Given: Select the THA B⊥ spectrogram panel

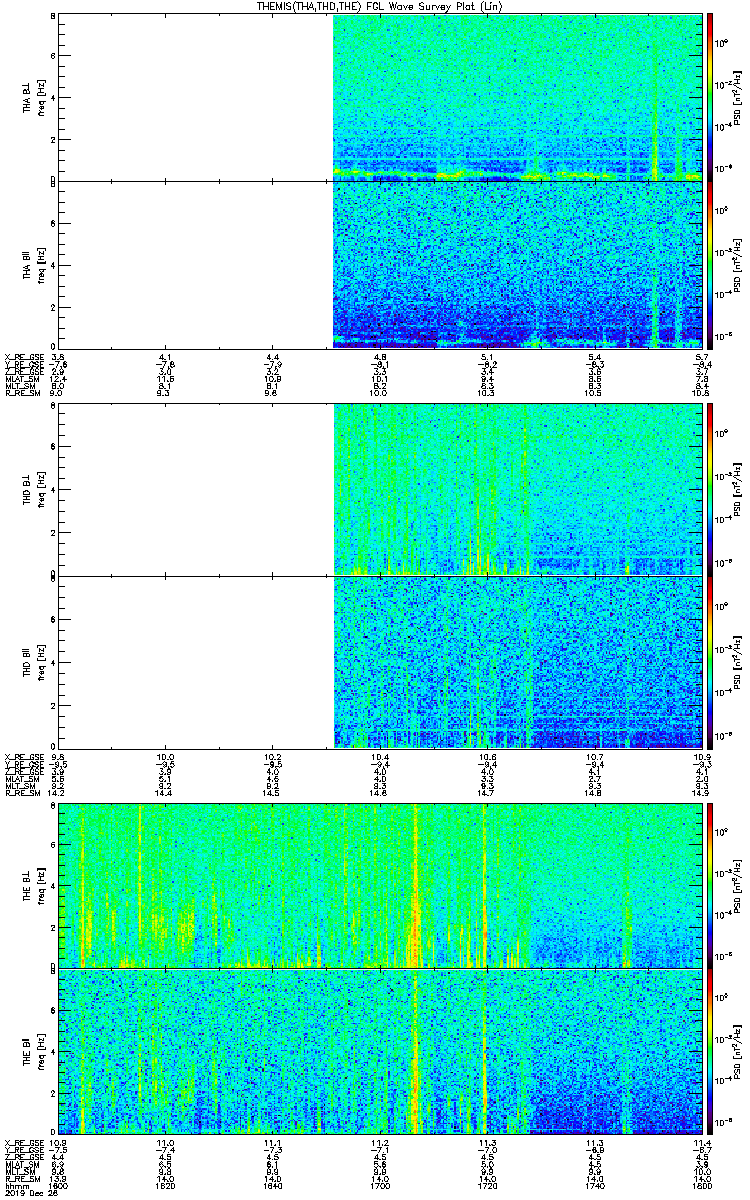Looking at the screenshot, I should (380, 97).
